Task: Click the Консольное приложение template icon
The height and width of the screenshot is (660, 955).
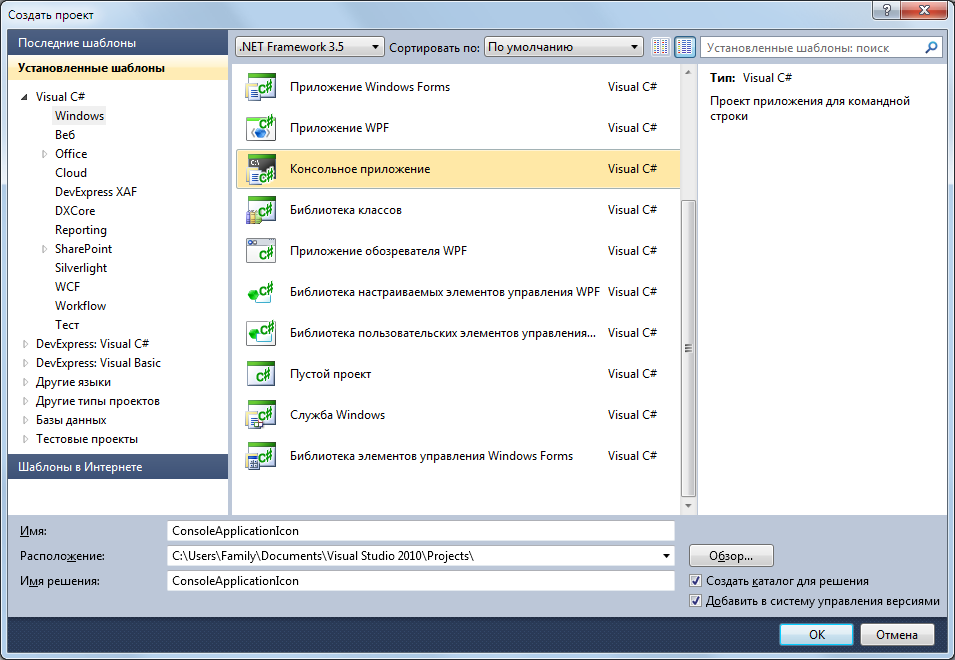Action: 261,169
